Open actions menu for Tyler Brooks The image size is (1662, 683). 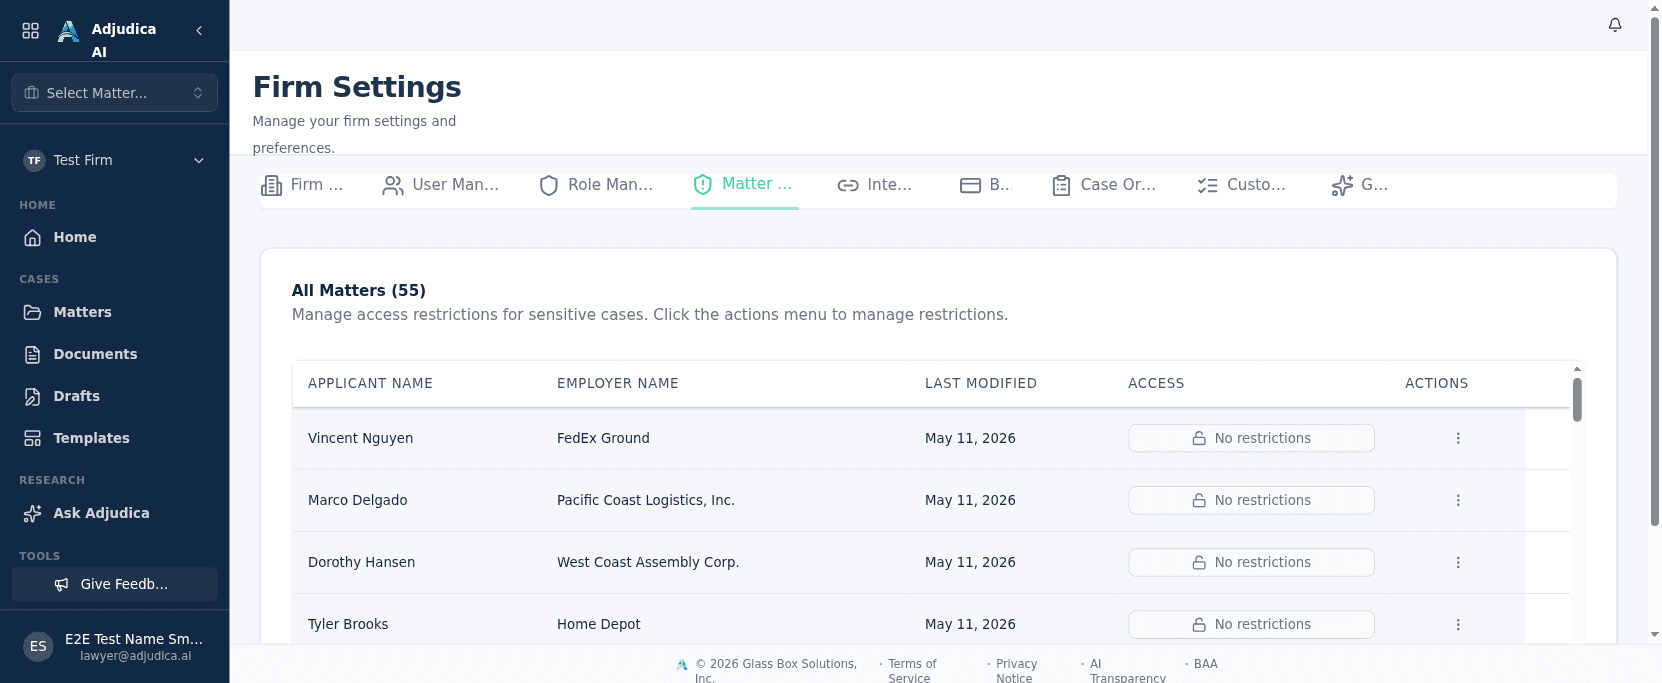click(1458, 624)
